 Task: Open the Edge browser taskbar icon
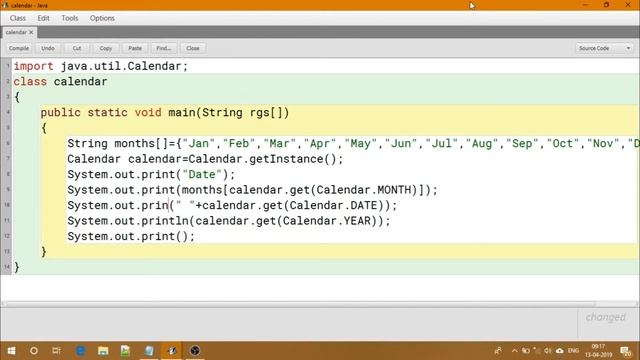tap(80, 351)
